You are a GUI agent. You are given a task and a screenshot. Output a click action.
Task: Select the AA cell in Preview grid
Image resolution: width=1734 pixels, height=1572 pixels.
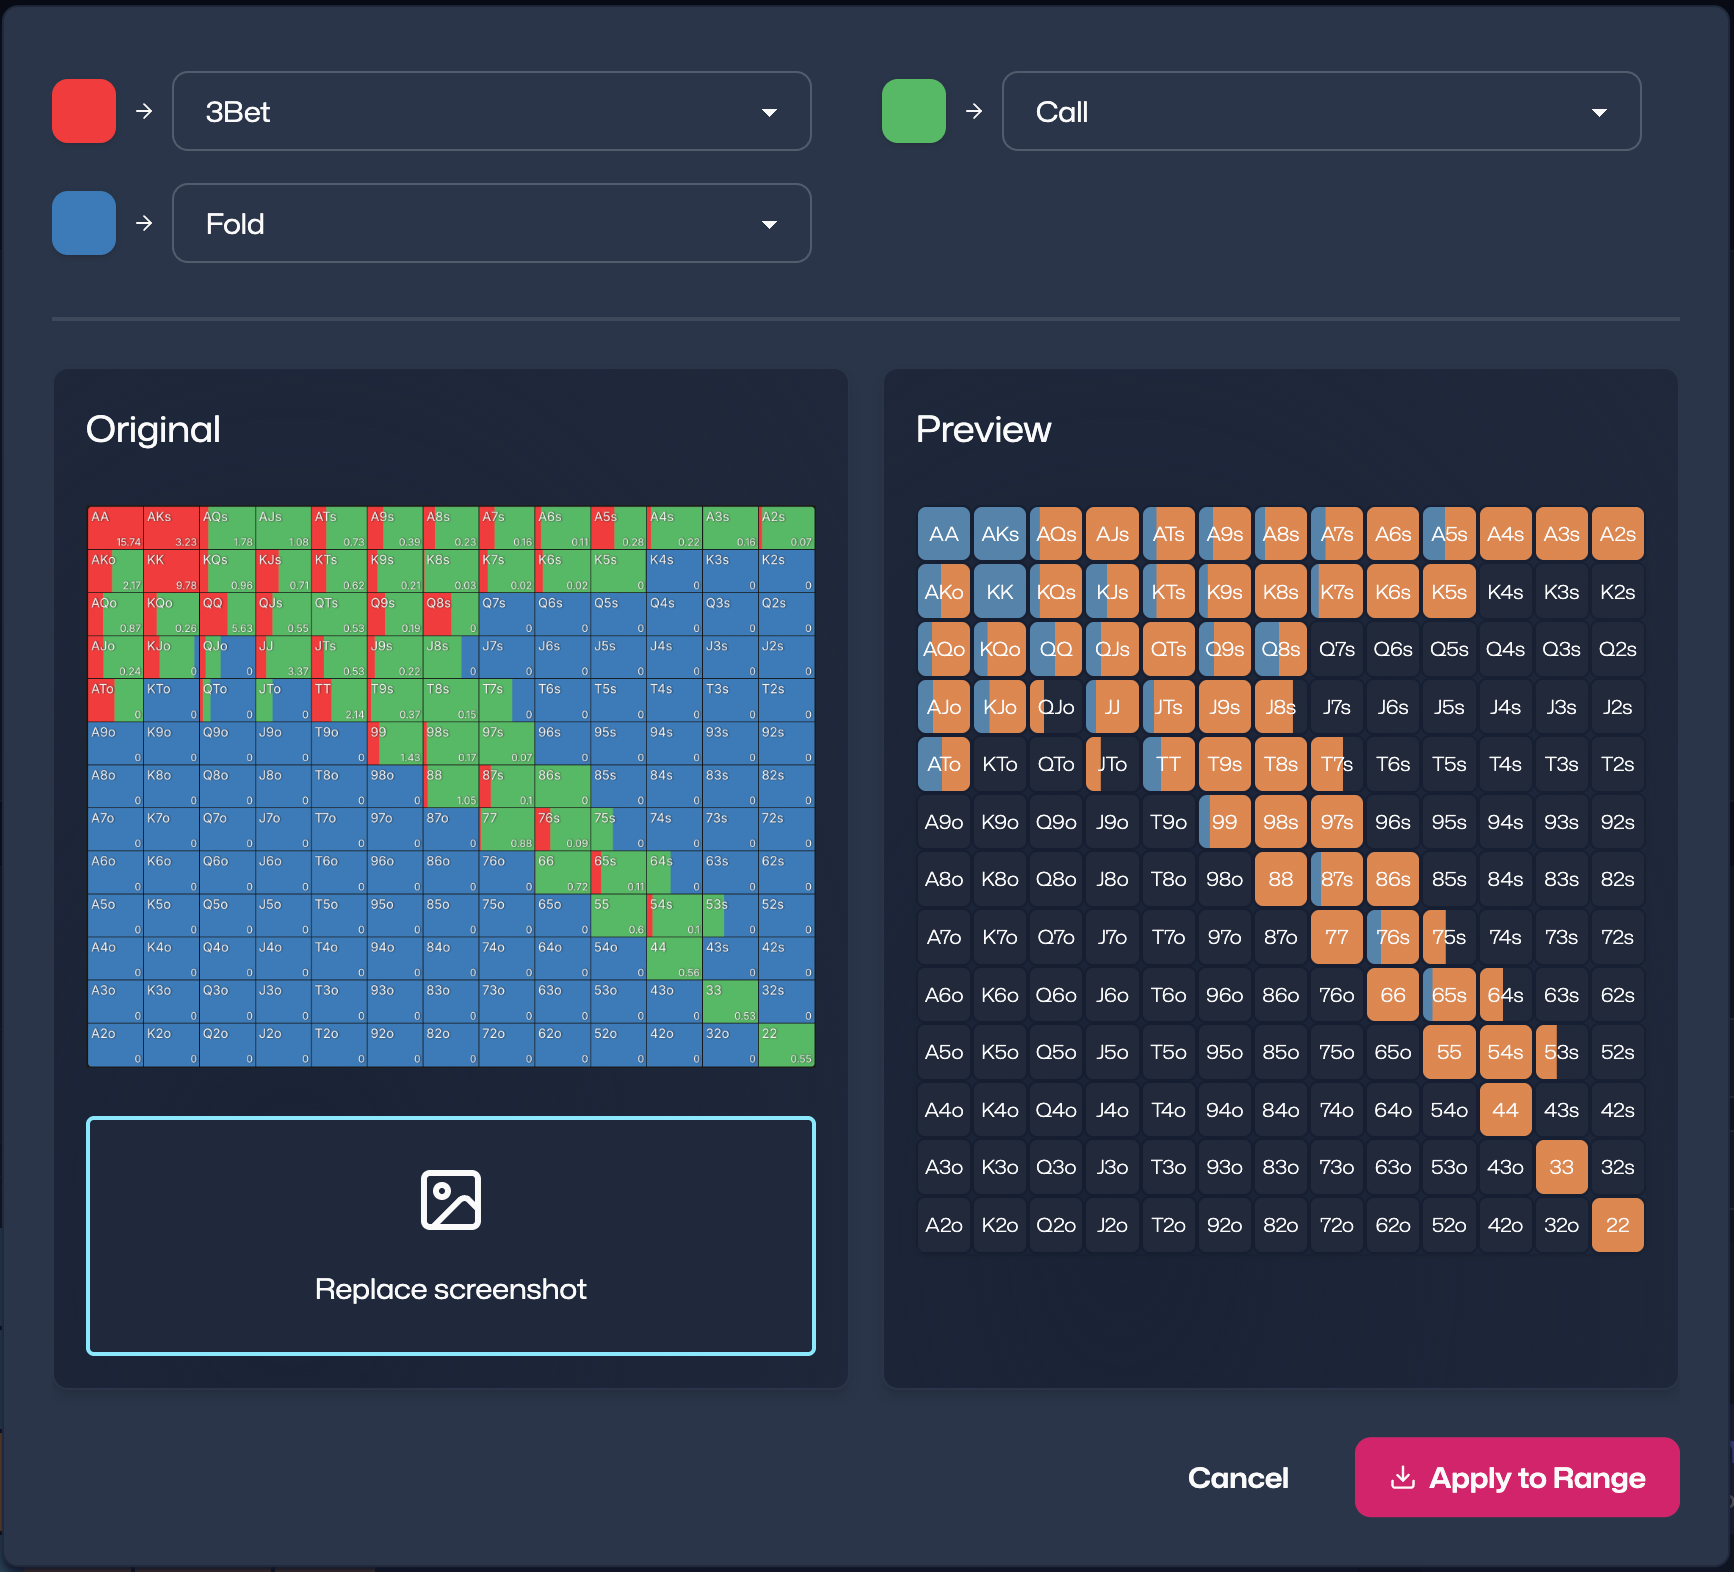tap(943, 534)
